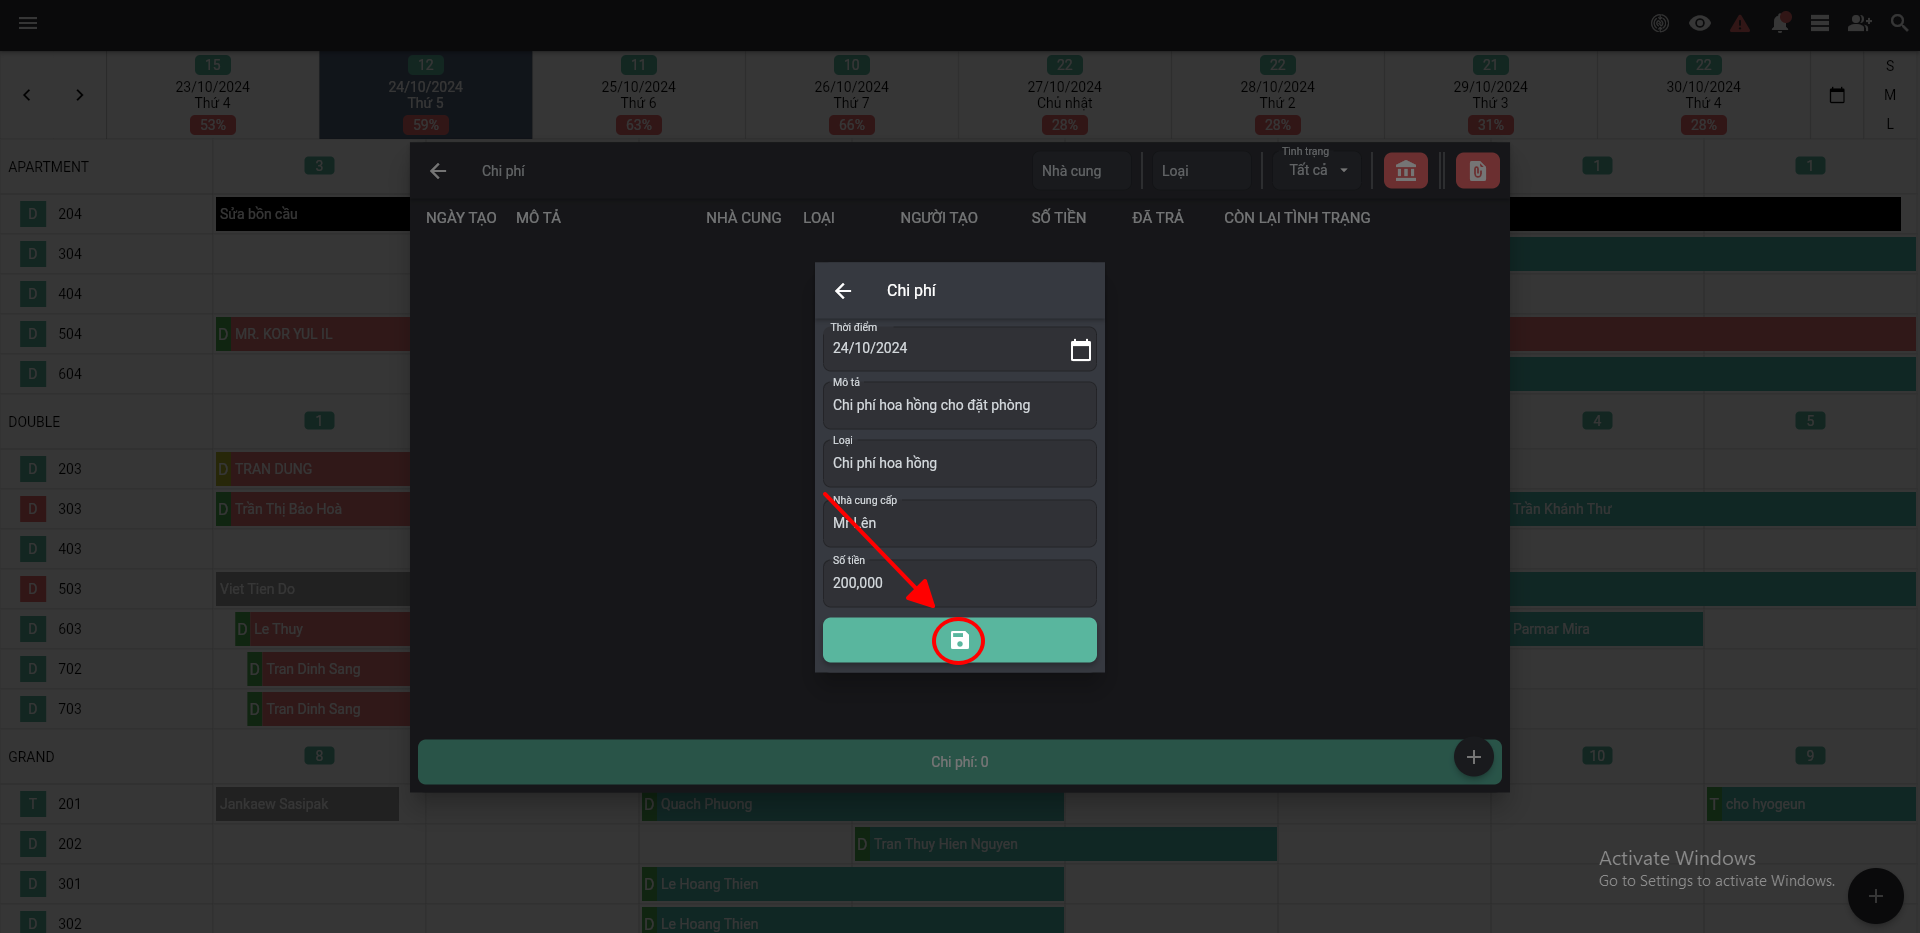Click the red export file icon
The image size is (1920, 933).
(1477, 171)
